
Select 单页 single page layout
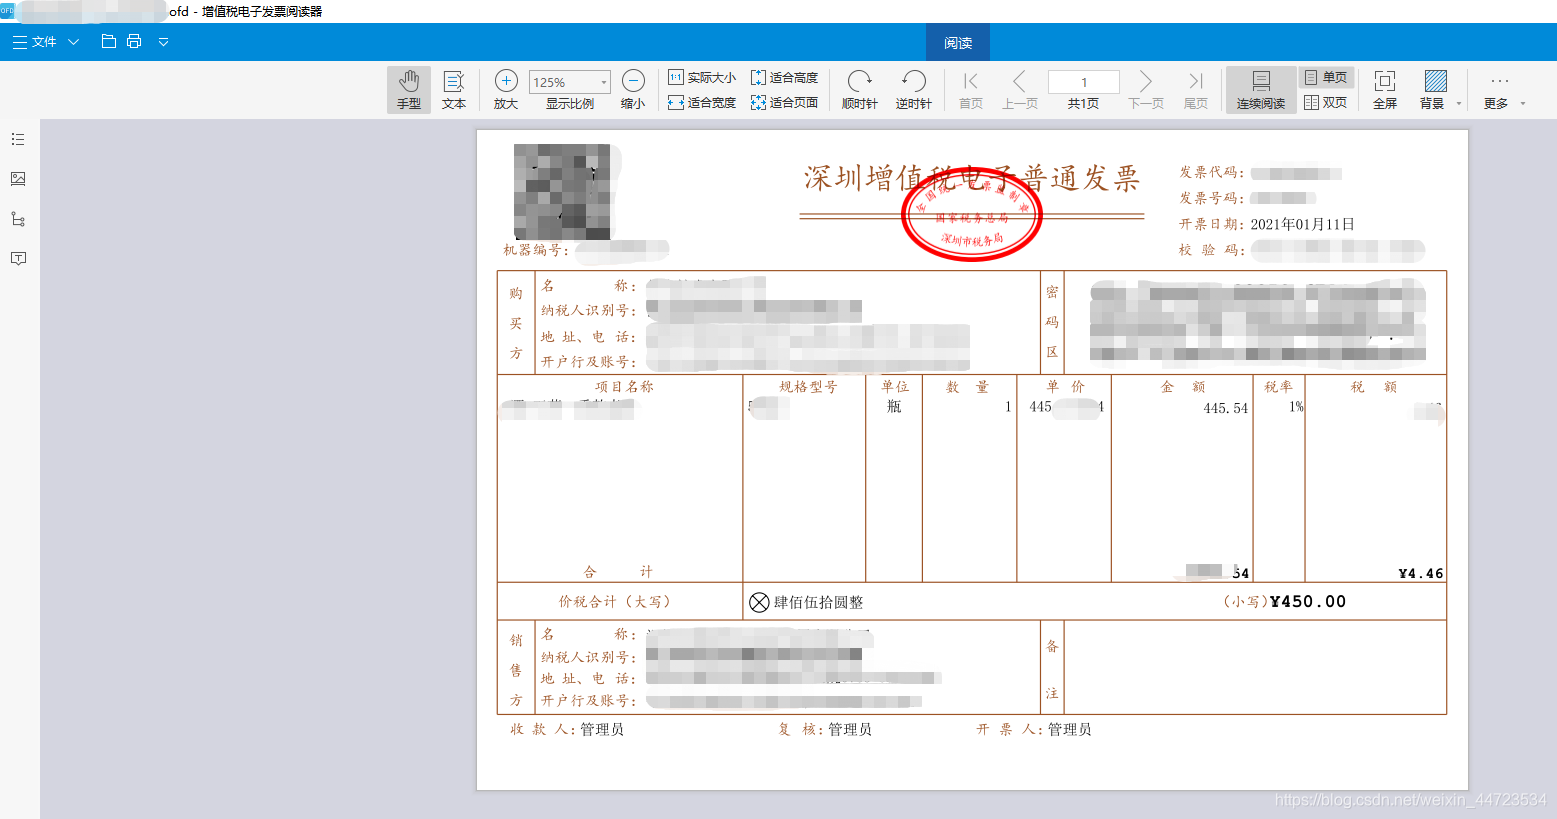pos(1326,77)
